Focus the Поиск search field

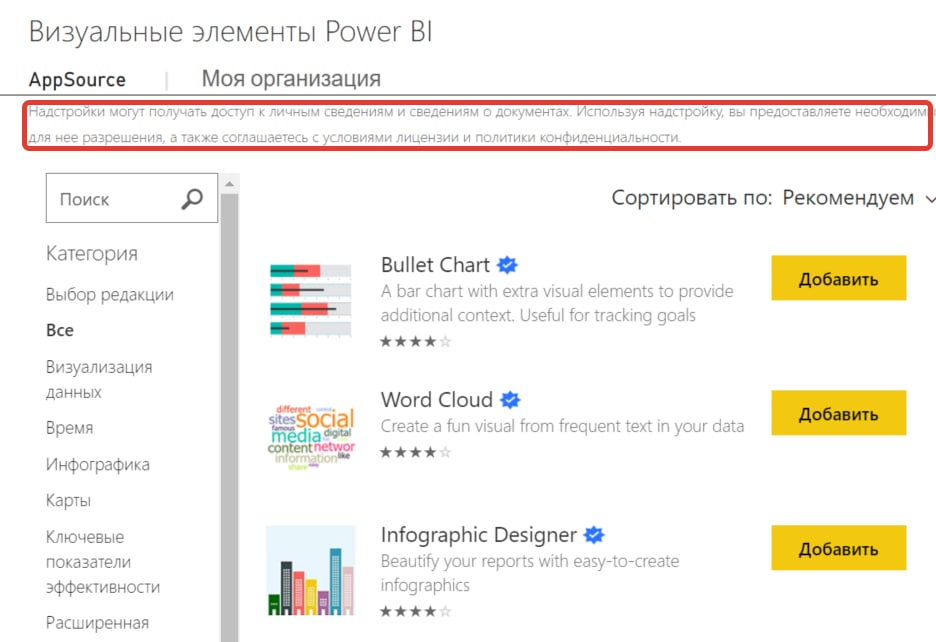click(x=132, y=198)
